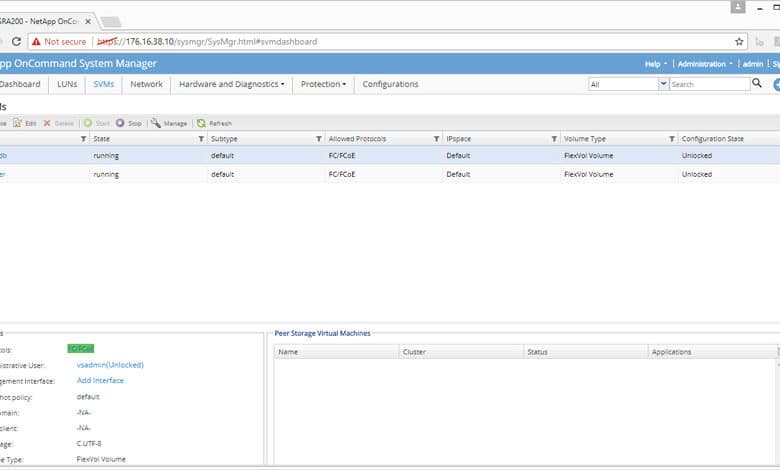Image resolution: width=780 pixels, height=470 pixels.
Task: Click Unlocked in the second row
Action: [x=696, y=175]
